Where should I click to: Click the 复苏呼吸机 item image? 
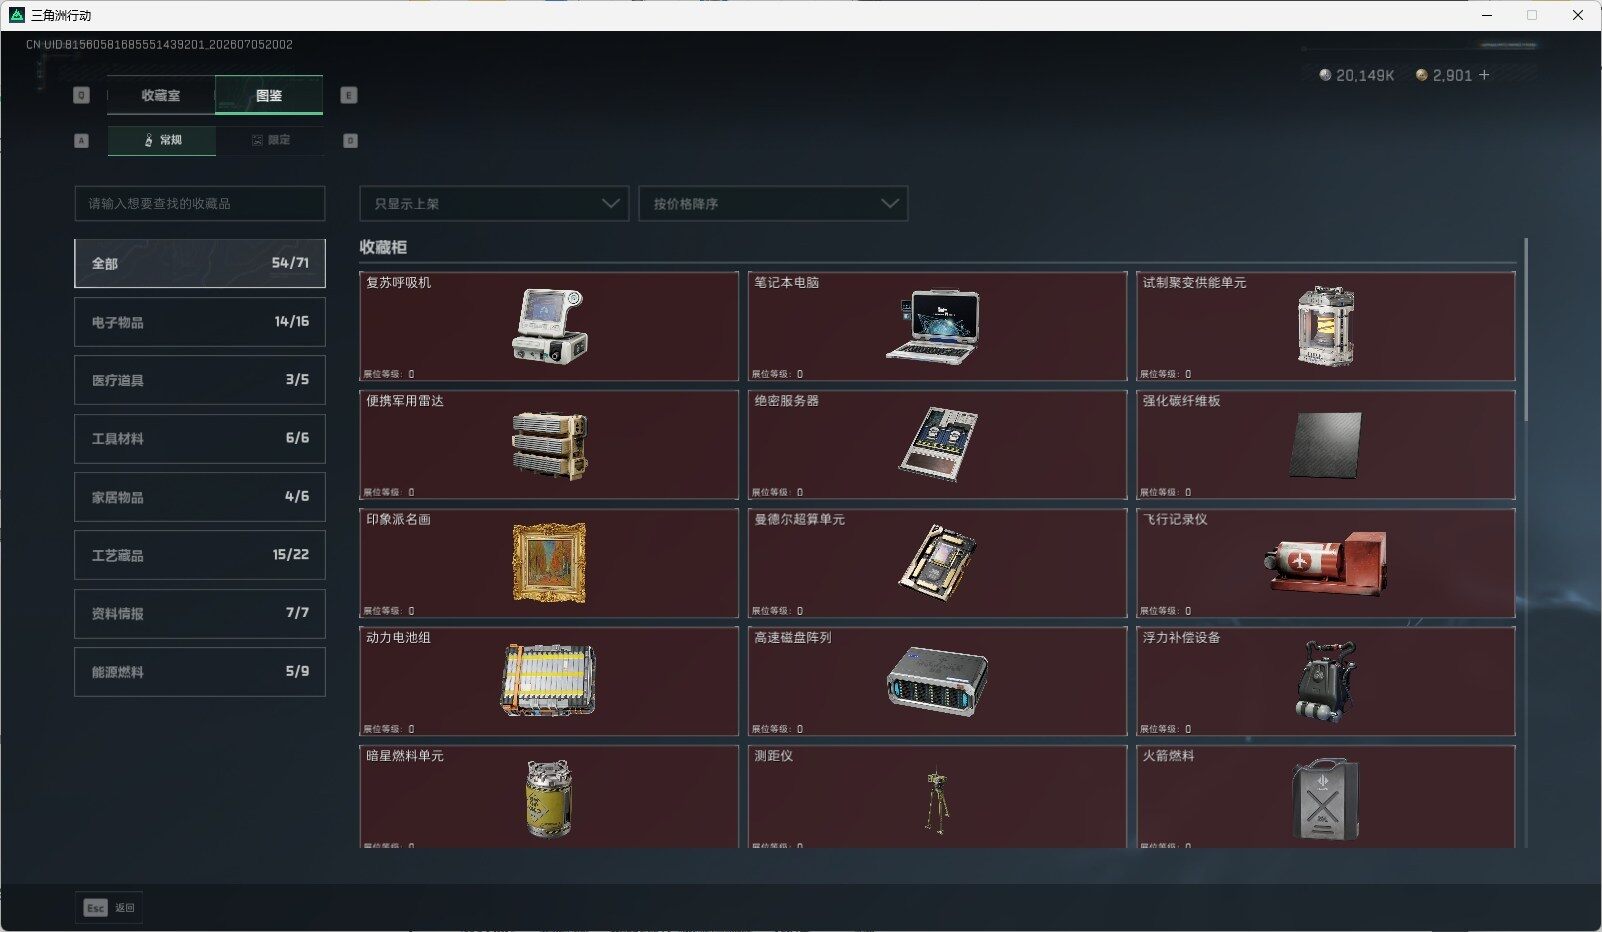pyautogui.click(x=549, y=326)
